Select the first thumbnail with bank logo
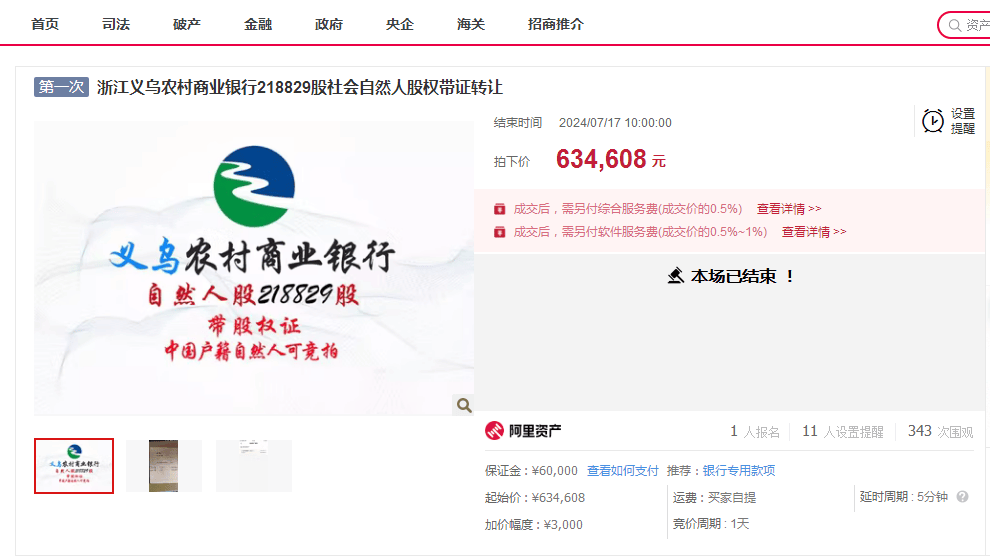Image resolution: width=990 pixels, height=557 pixels. point(74,466)
